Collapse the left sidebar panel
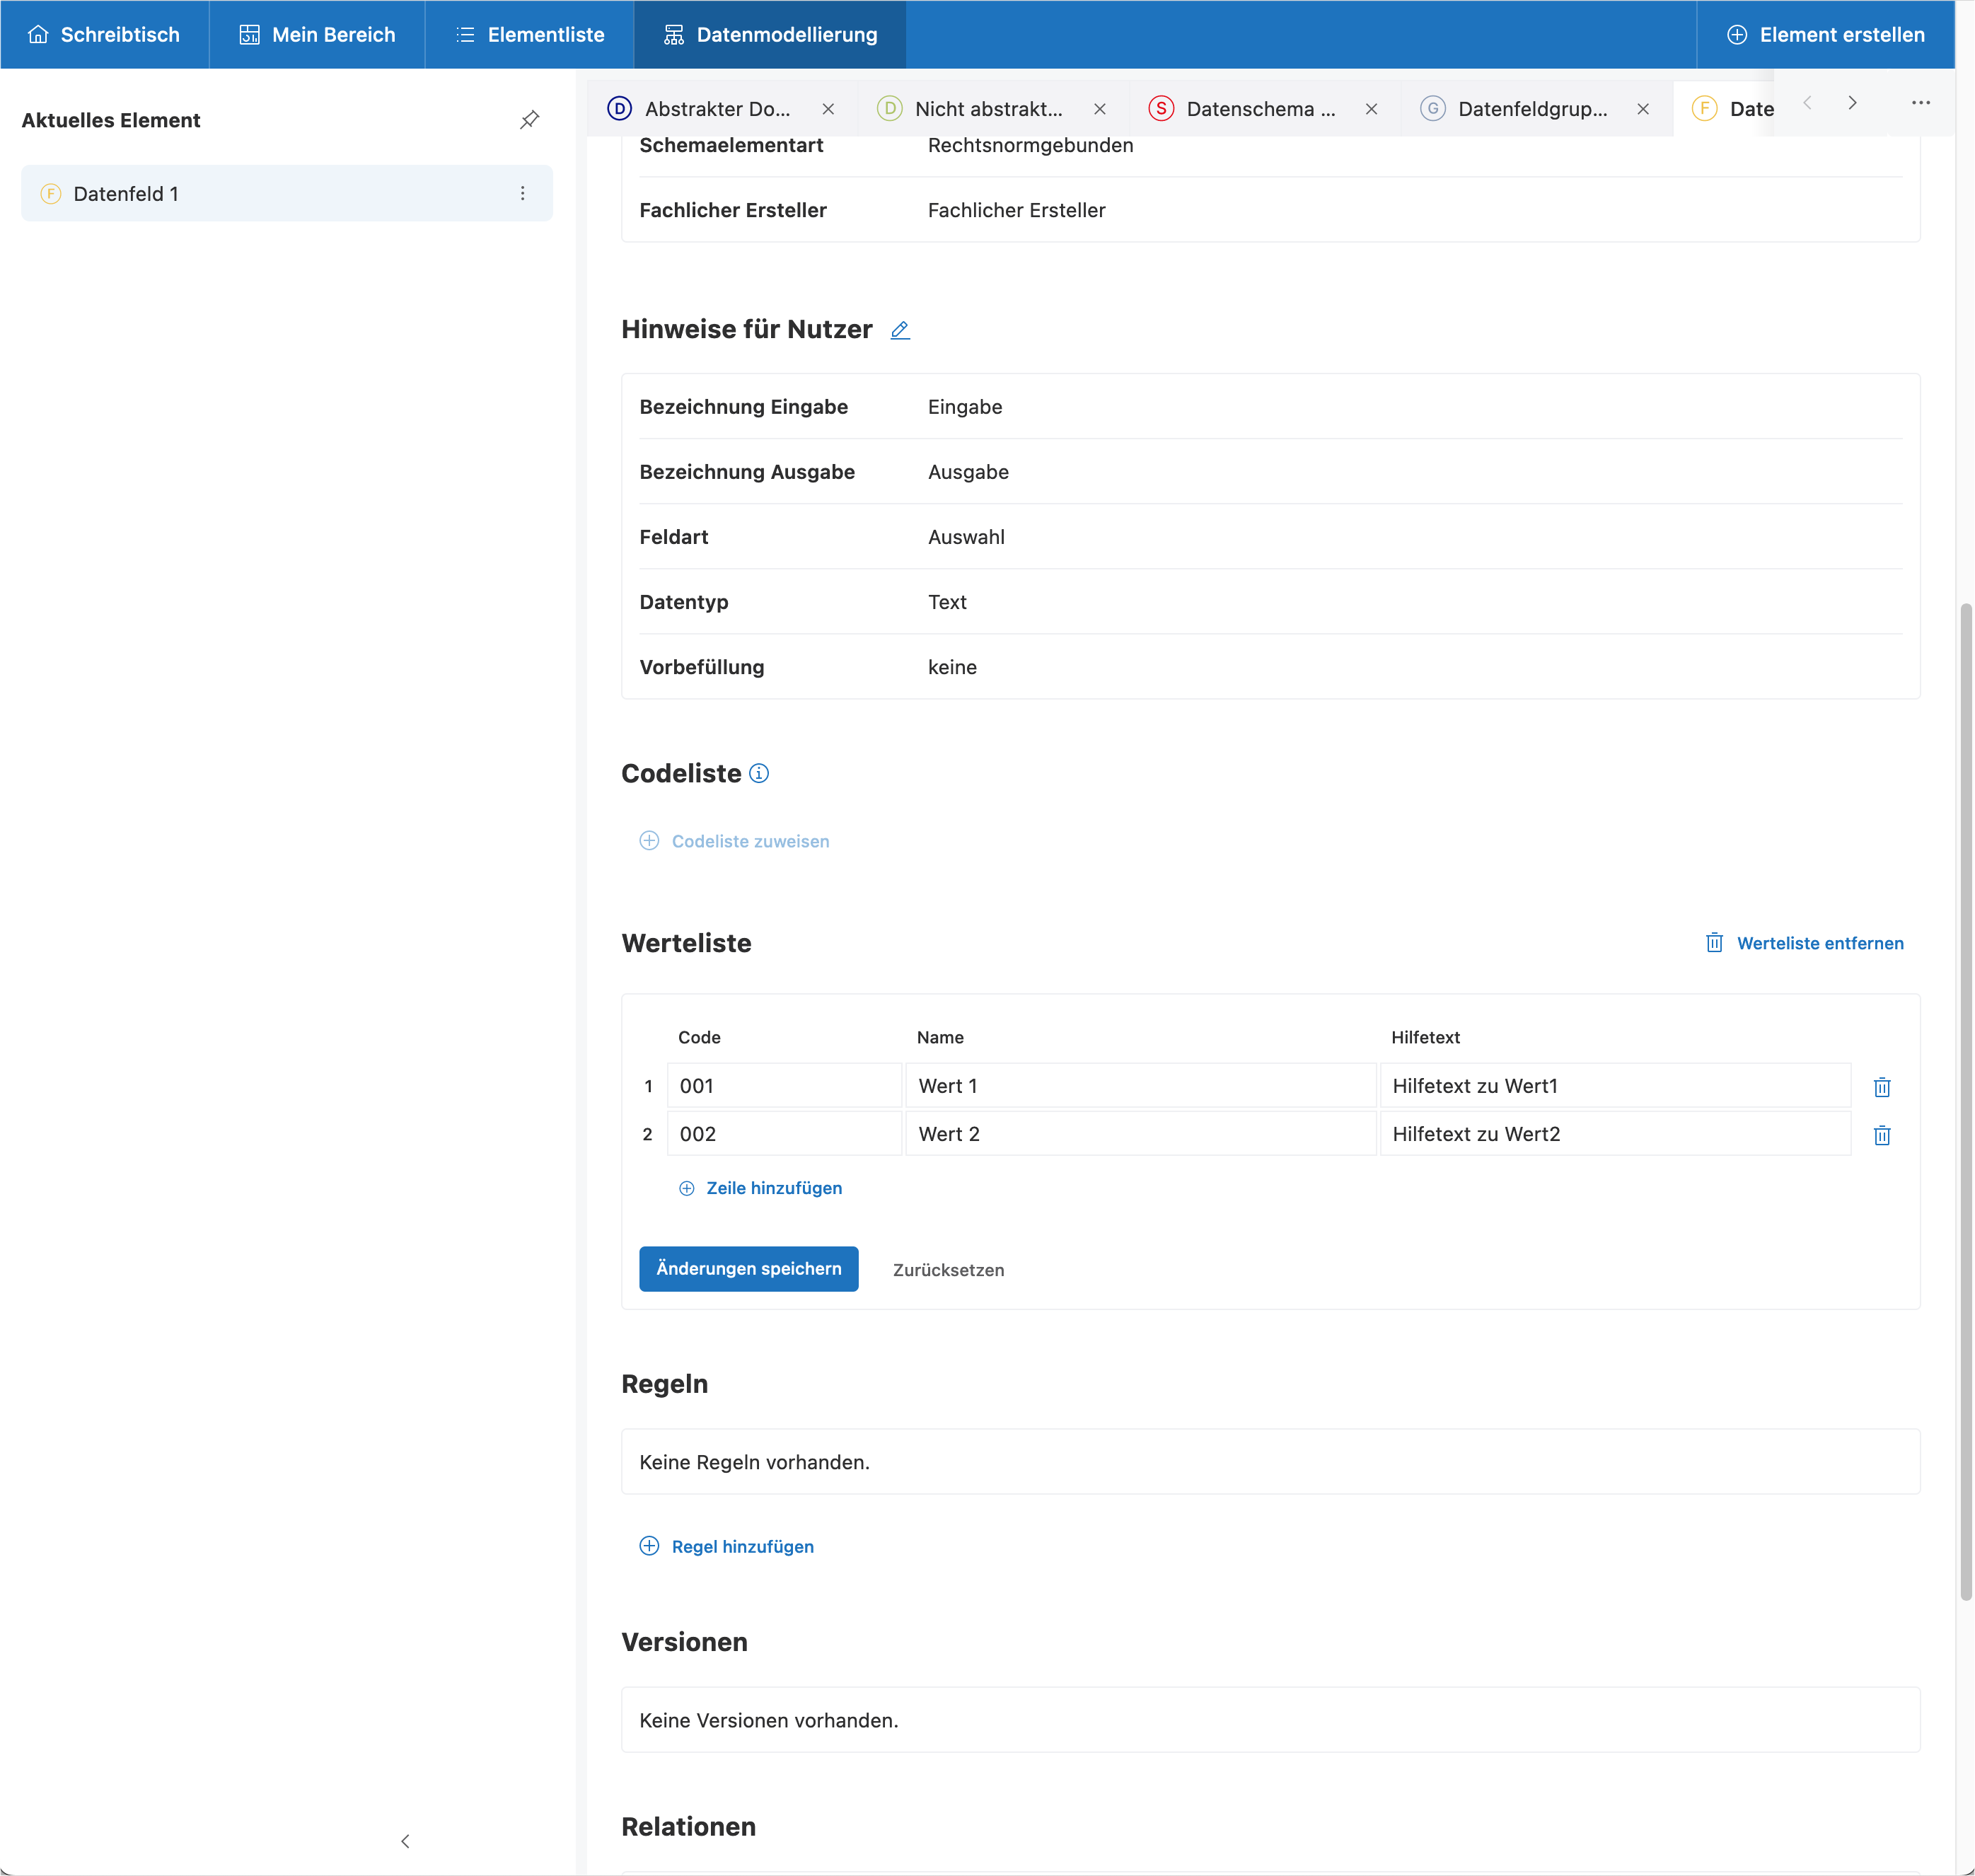This screenshot has width=1975, height=1876. [x=405, y=1841]
